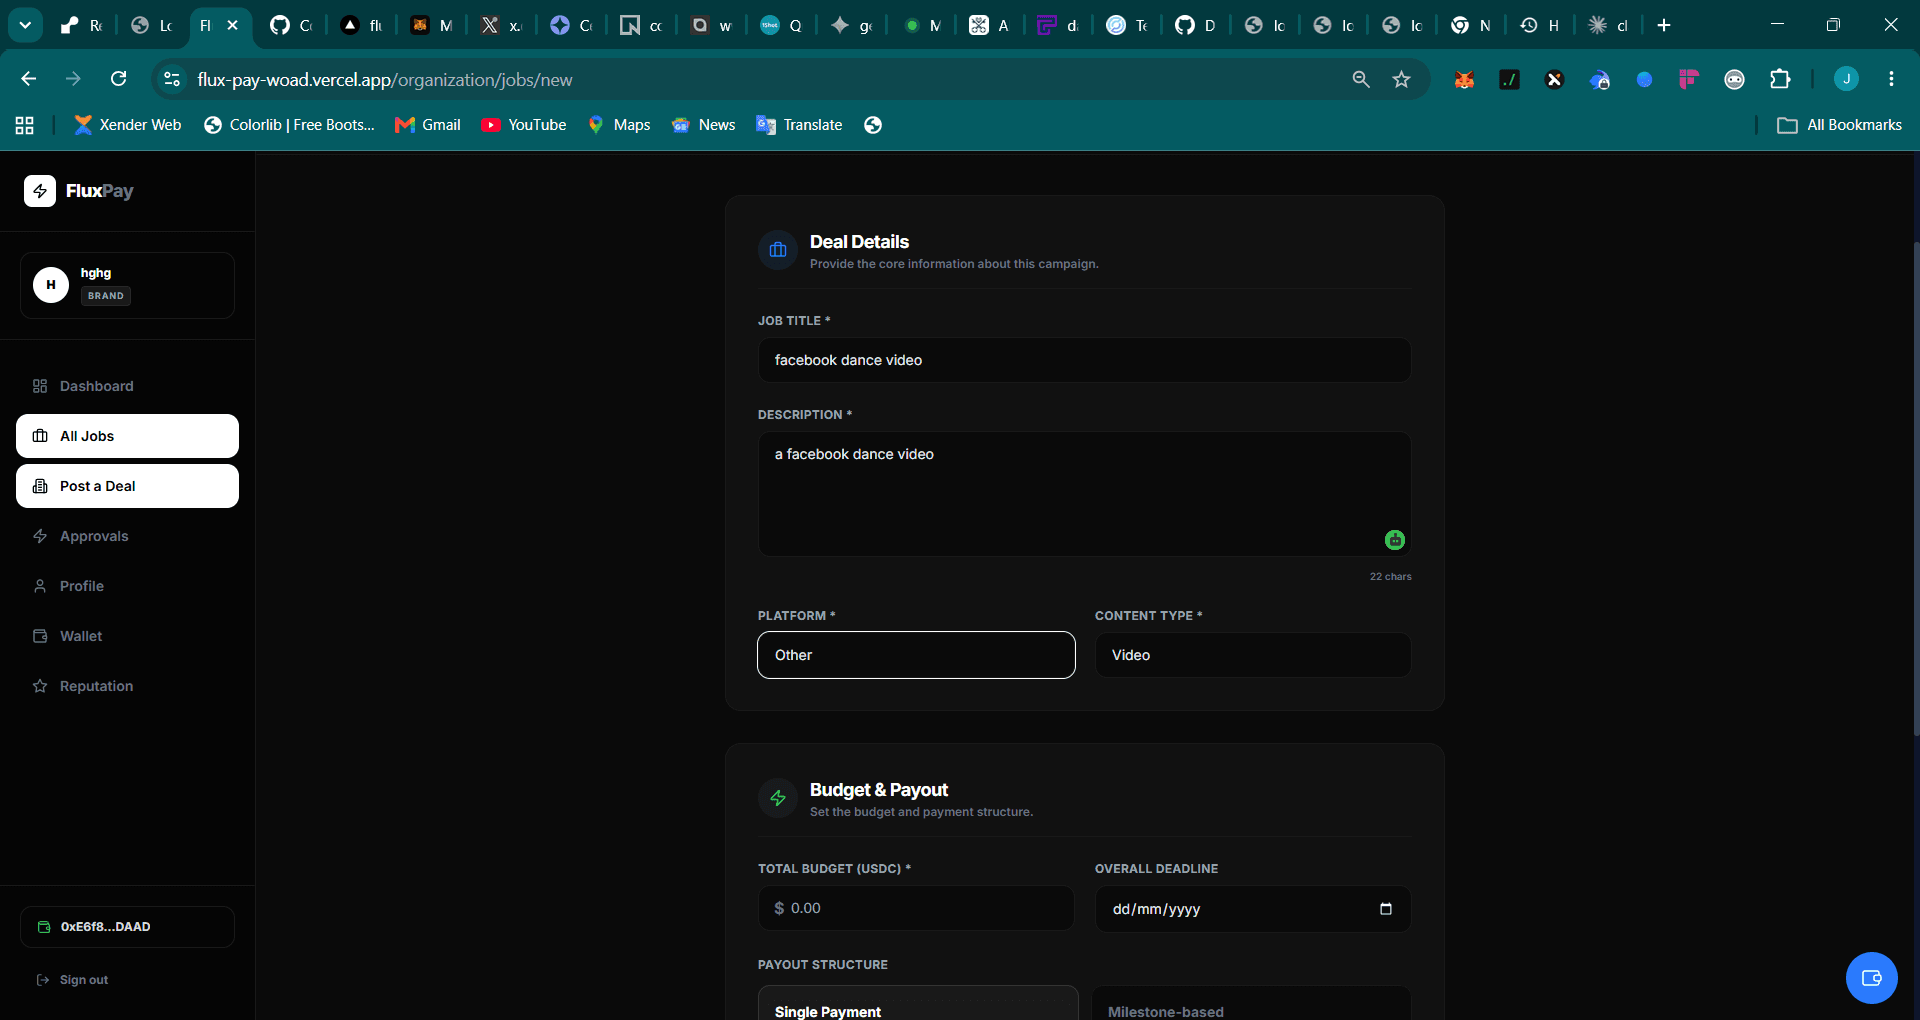Open News bookmark
This screenshot has width=1920, height=1020.
(704, 125)
